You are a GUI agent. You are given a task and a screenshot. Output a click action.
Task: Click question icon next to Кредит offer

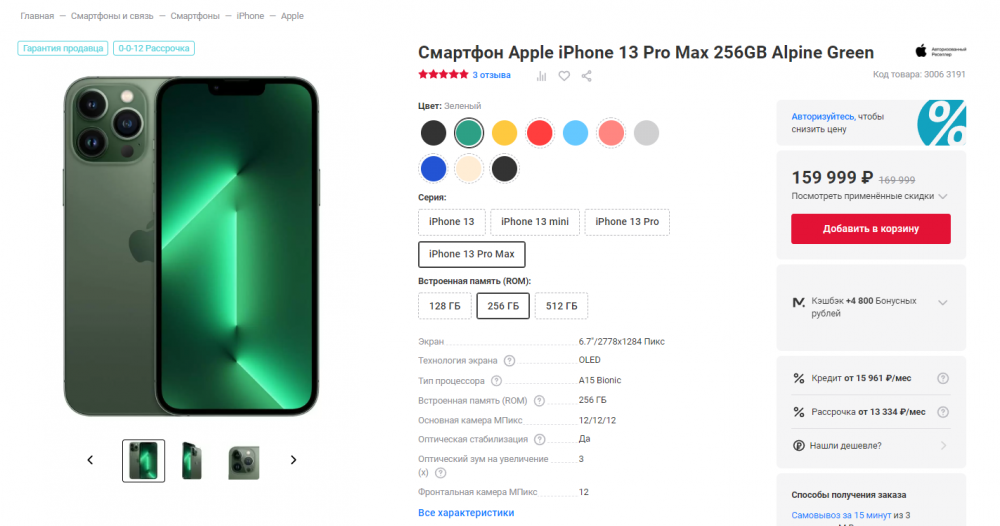pos(943,378)
